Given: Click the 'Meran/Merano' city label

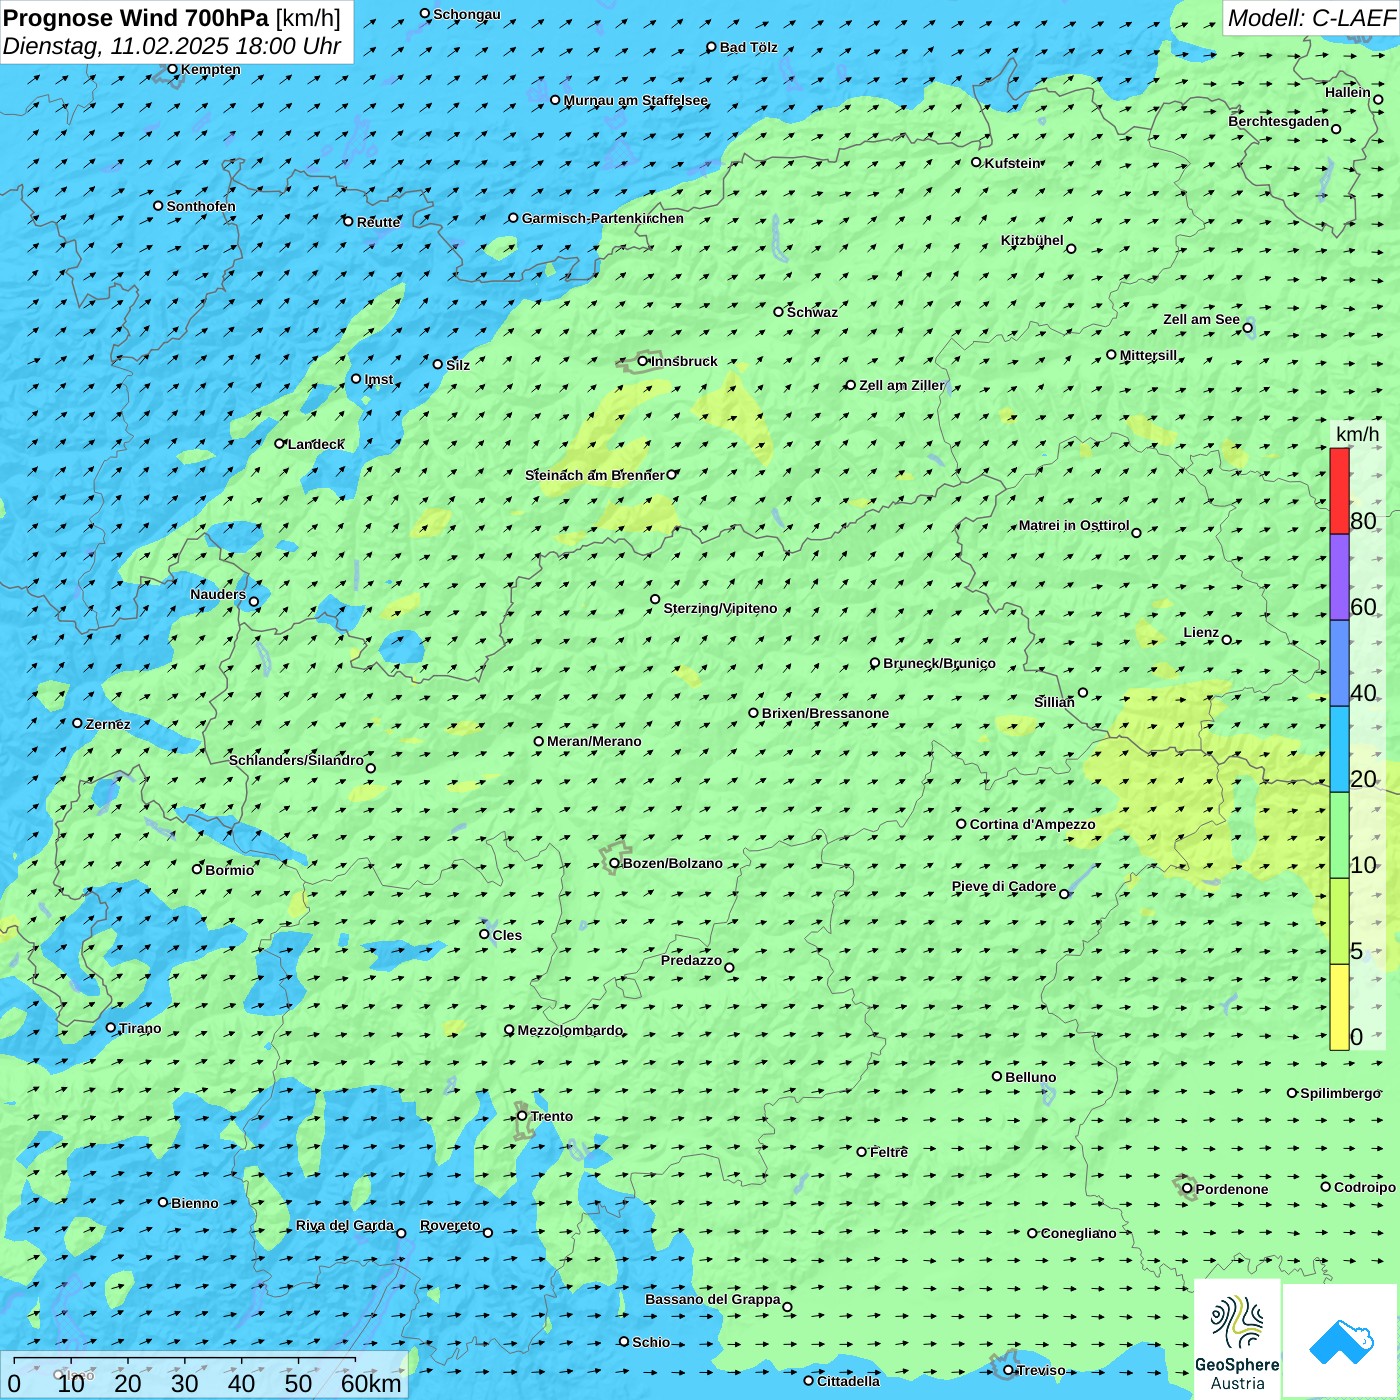Looking at the screenshot, I should click(594, 741).
